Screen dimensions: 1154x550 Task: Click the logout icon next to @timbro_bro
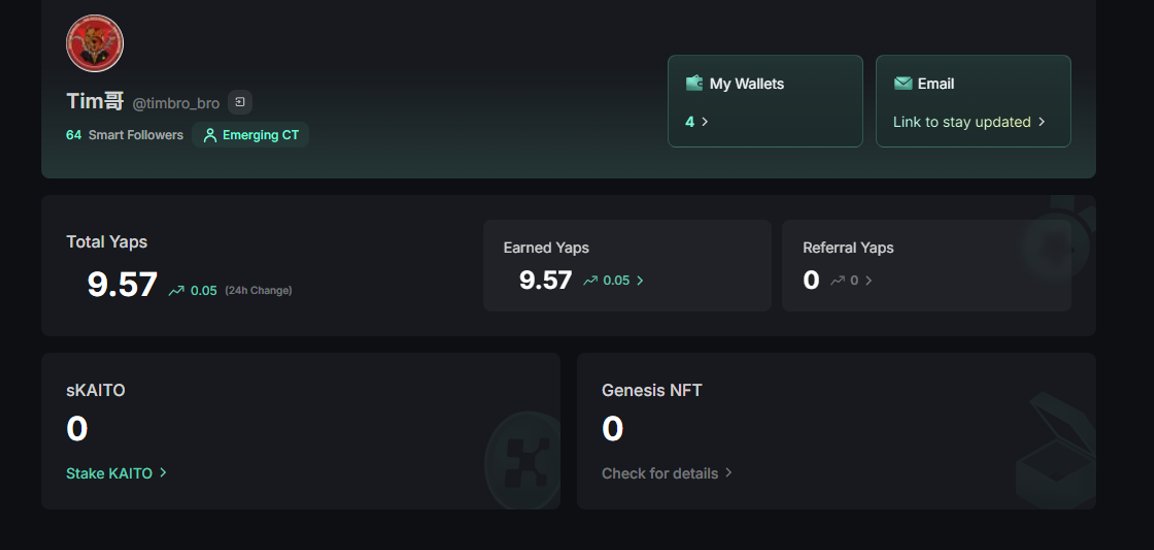(x=240, y=102)
